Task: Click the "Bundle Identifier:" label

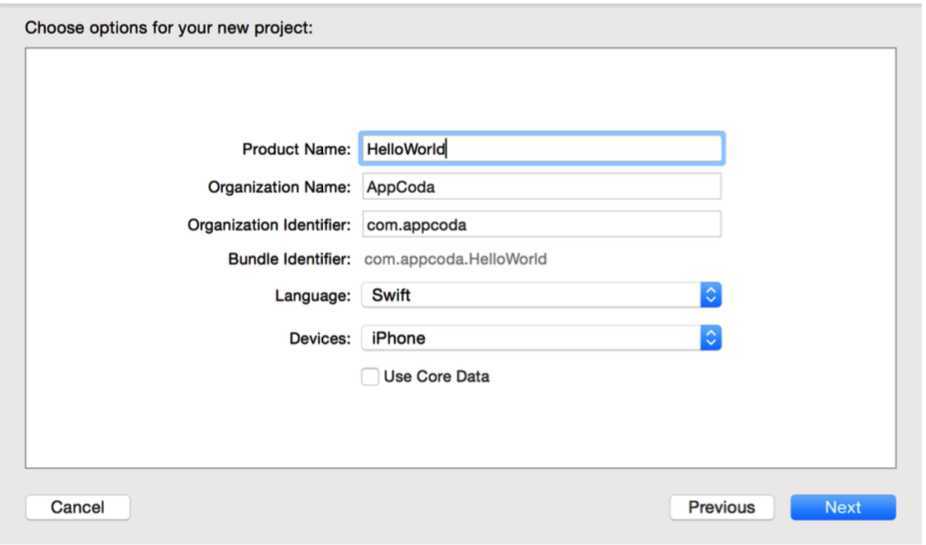Action: click(x=289, y=259)
